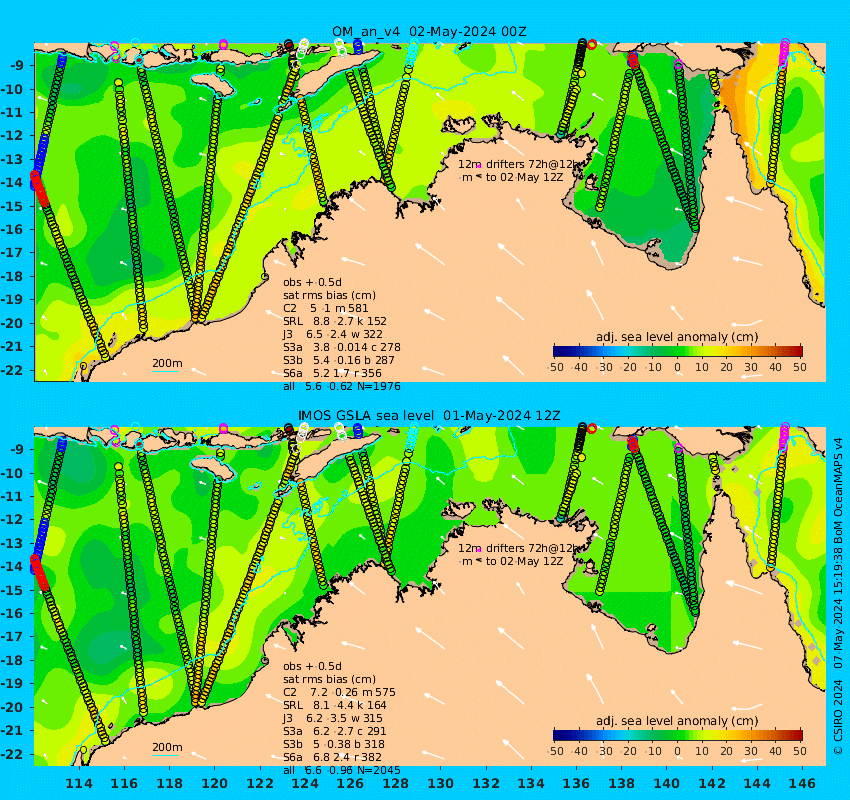Click longitude label 134
This screenshot has width=850, height=800.
click(x=531, y=783)
